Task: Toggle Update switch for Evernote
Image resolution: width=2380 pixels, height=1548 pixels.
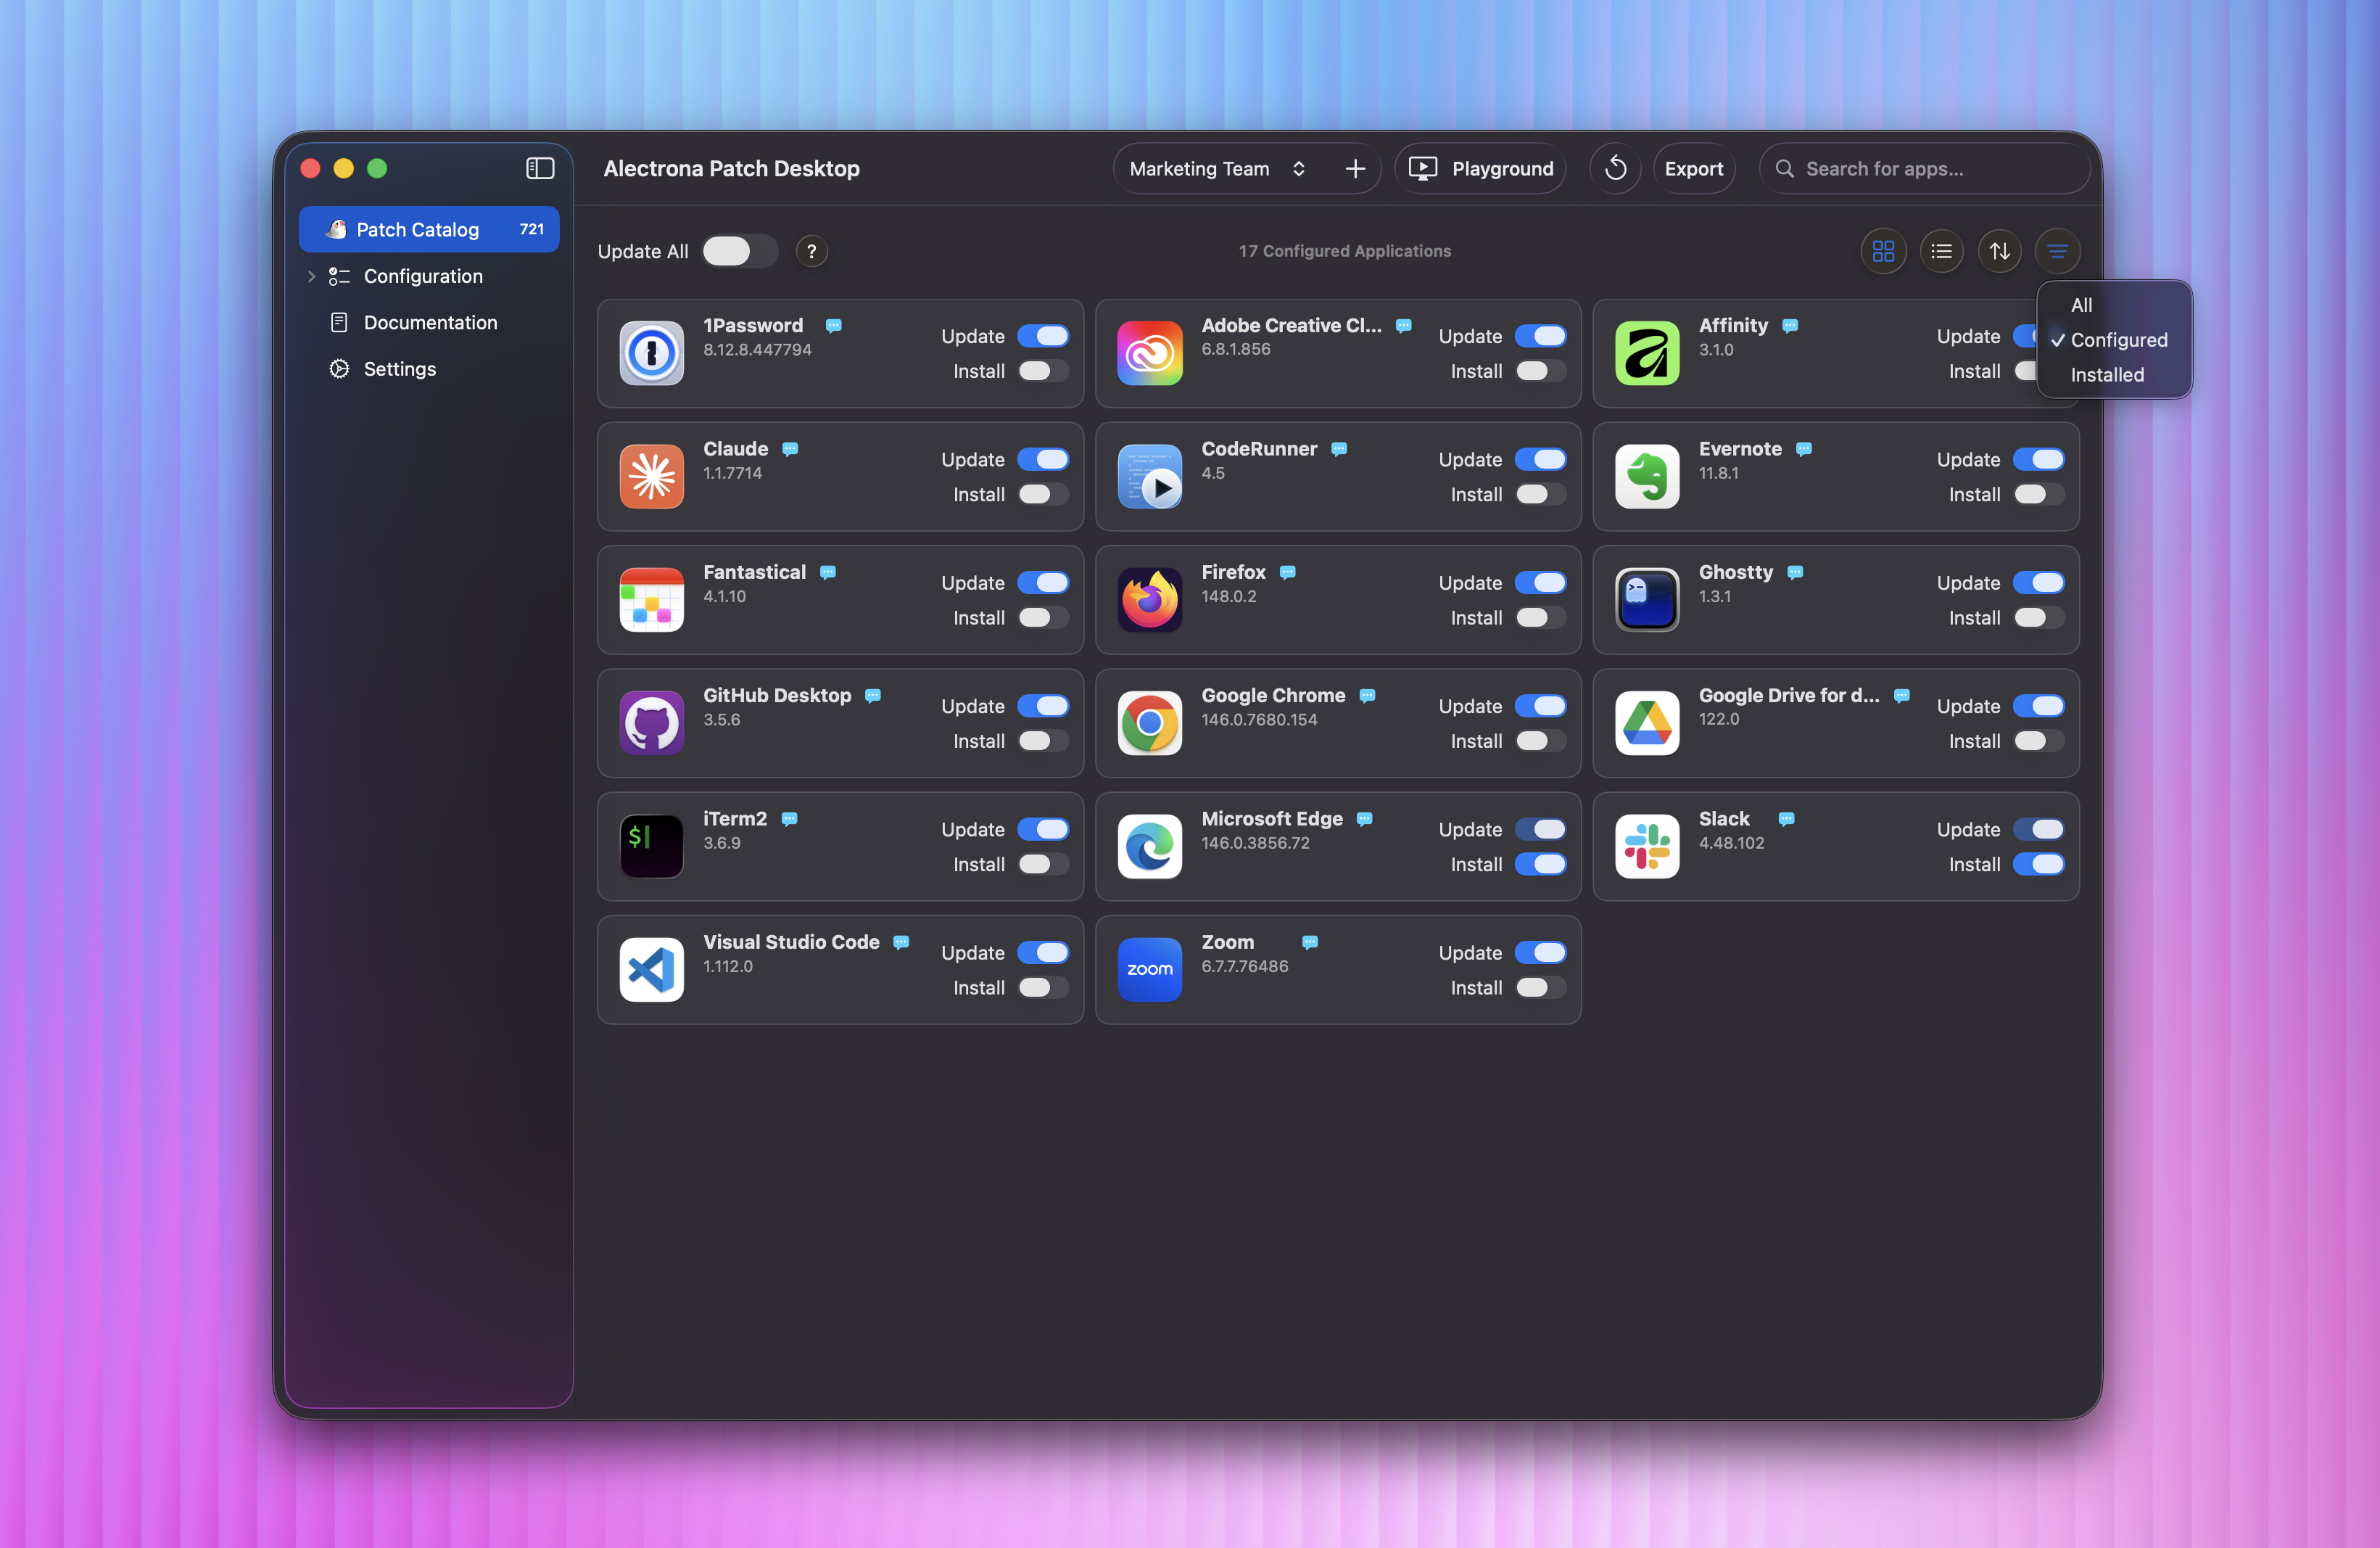Action: (2038, 460)
